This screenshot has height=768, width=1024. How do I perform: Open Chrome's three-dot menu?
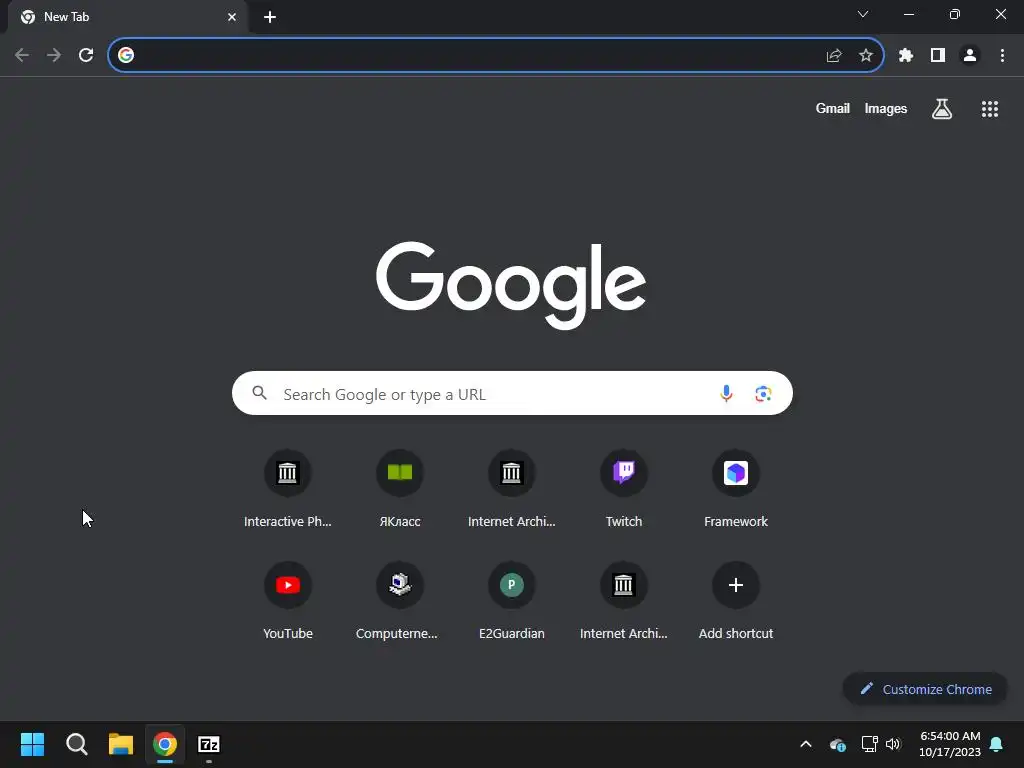1002,56
